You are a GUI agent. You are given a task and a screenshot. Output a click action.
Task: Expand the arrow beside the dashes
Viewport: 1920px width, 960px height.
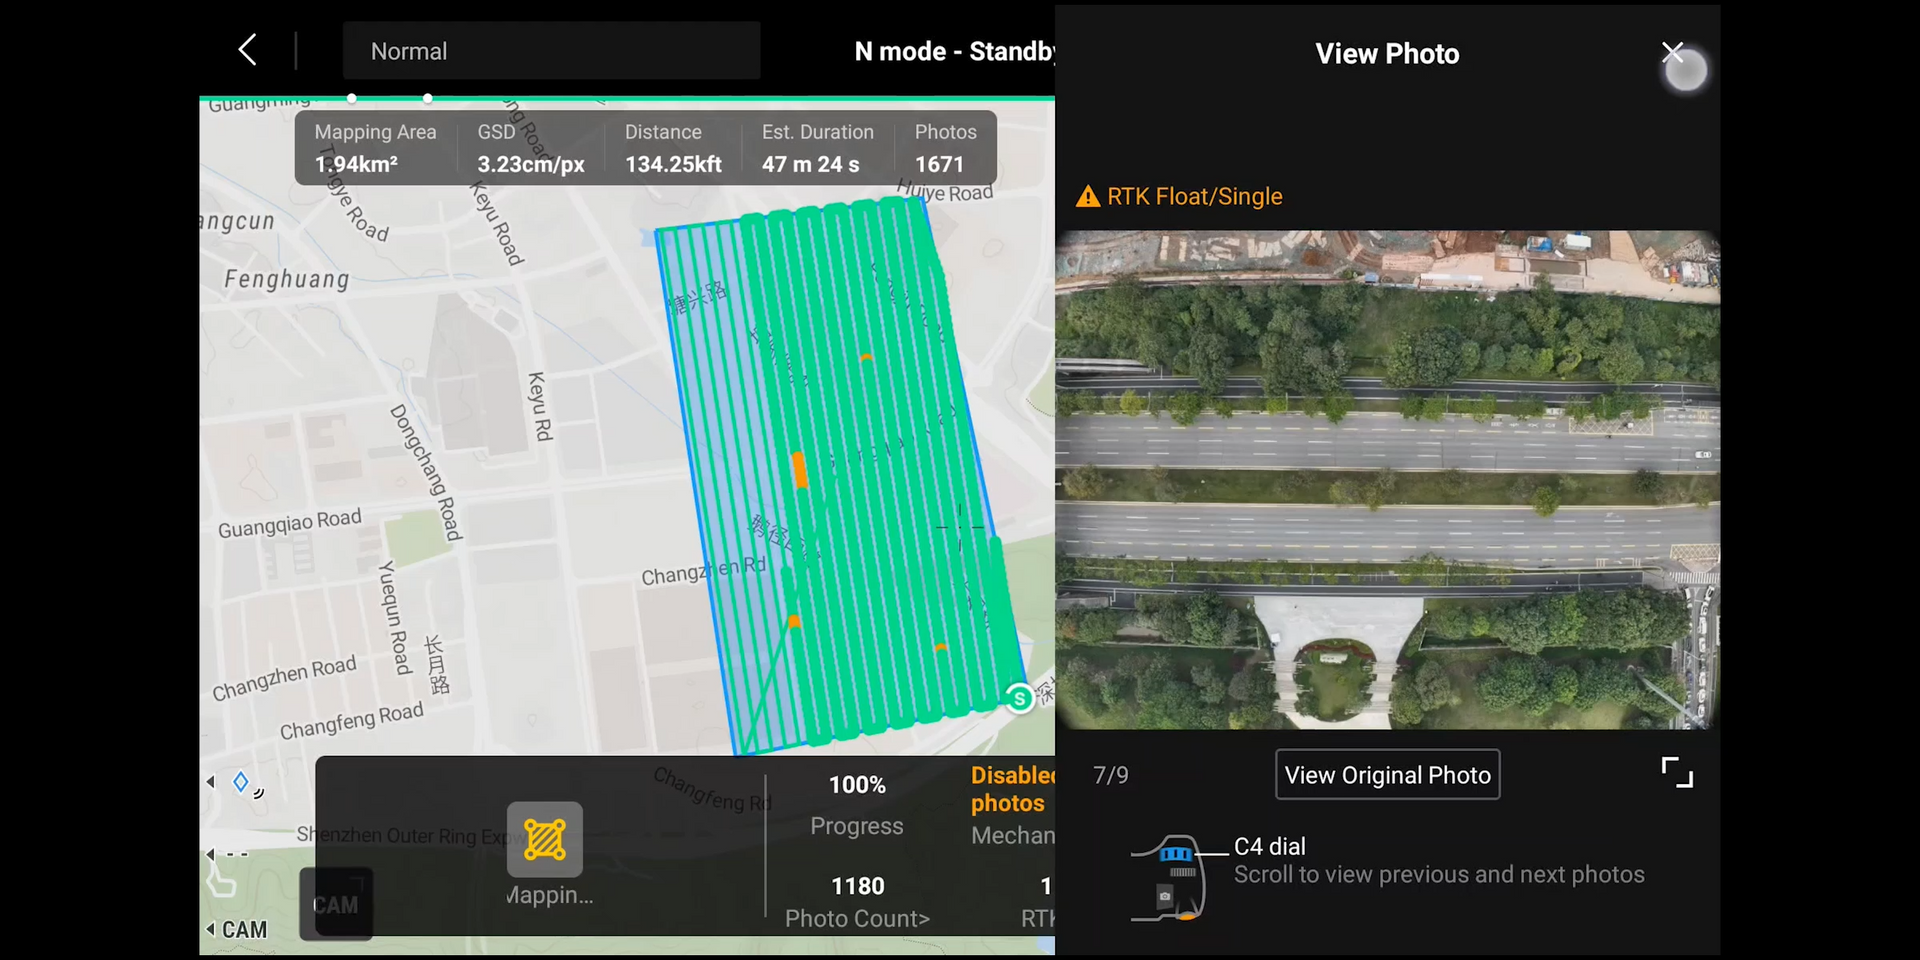tap(211, 854)
